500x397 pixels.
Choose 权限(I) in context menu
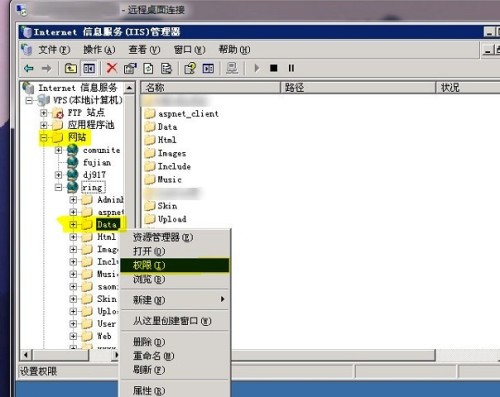(x=175, y=265)
